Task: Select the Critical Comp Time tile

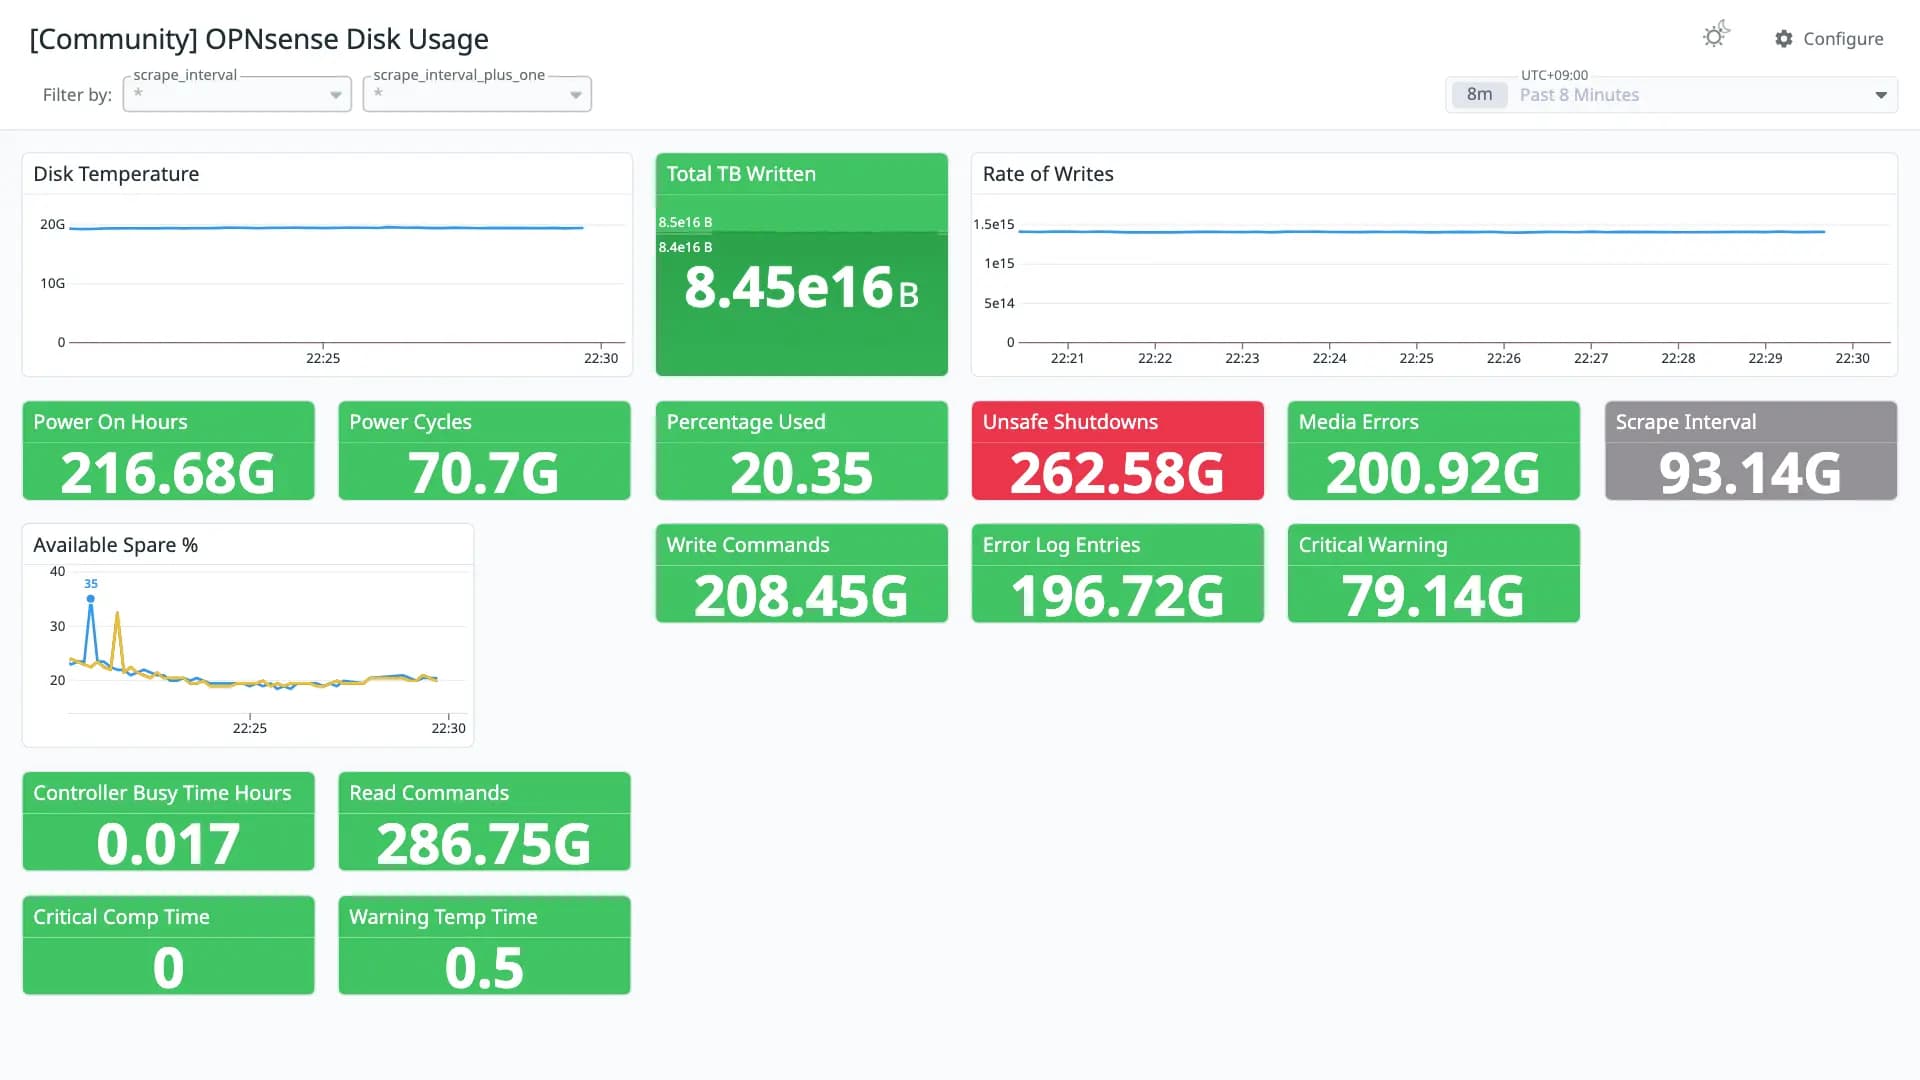Action: [x=168, y=946]
